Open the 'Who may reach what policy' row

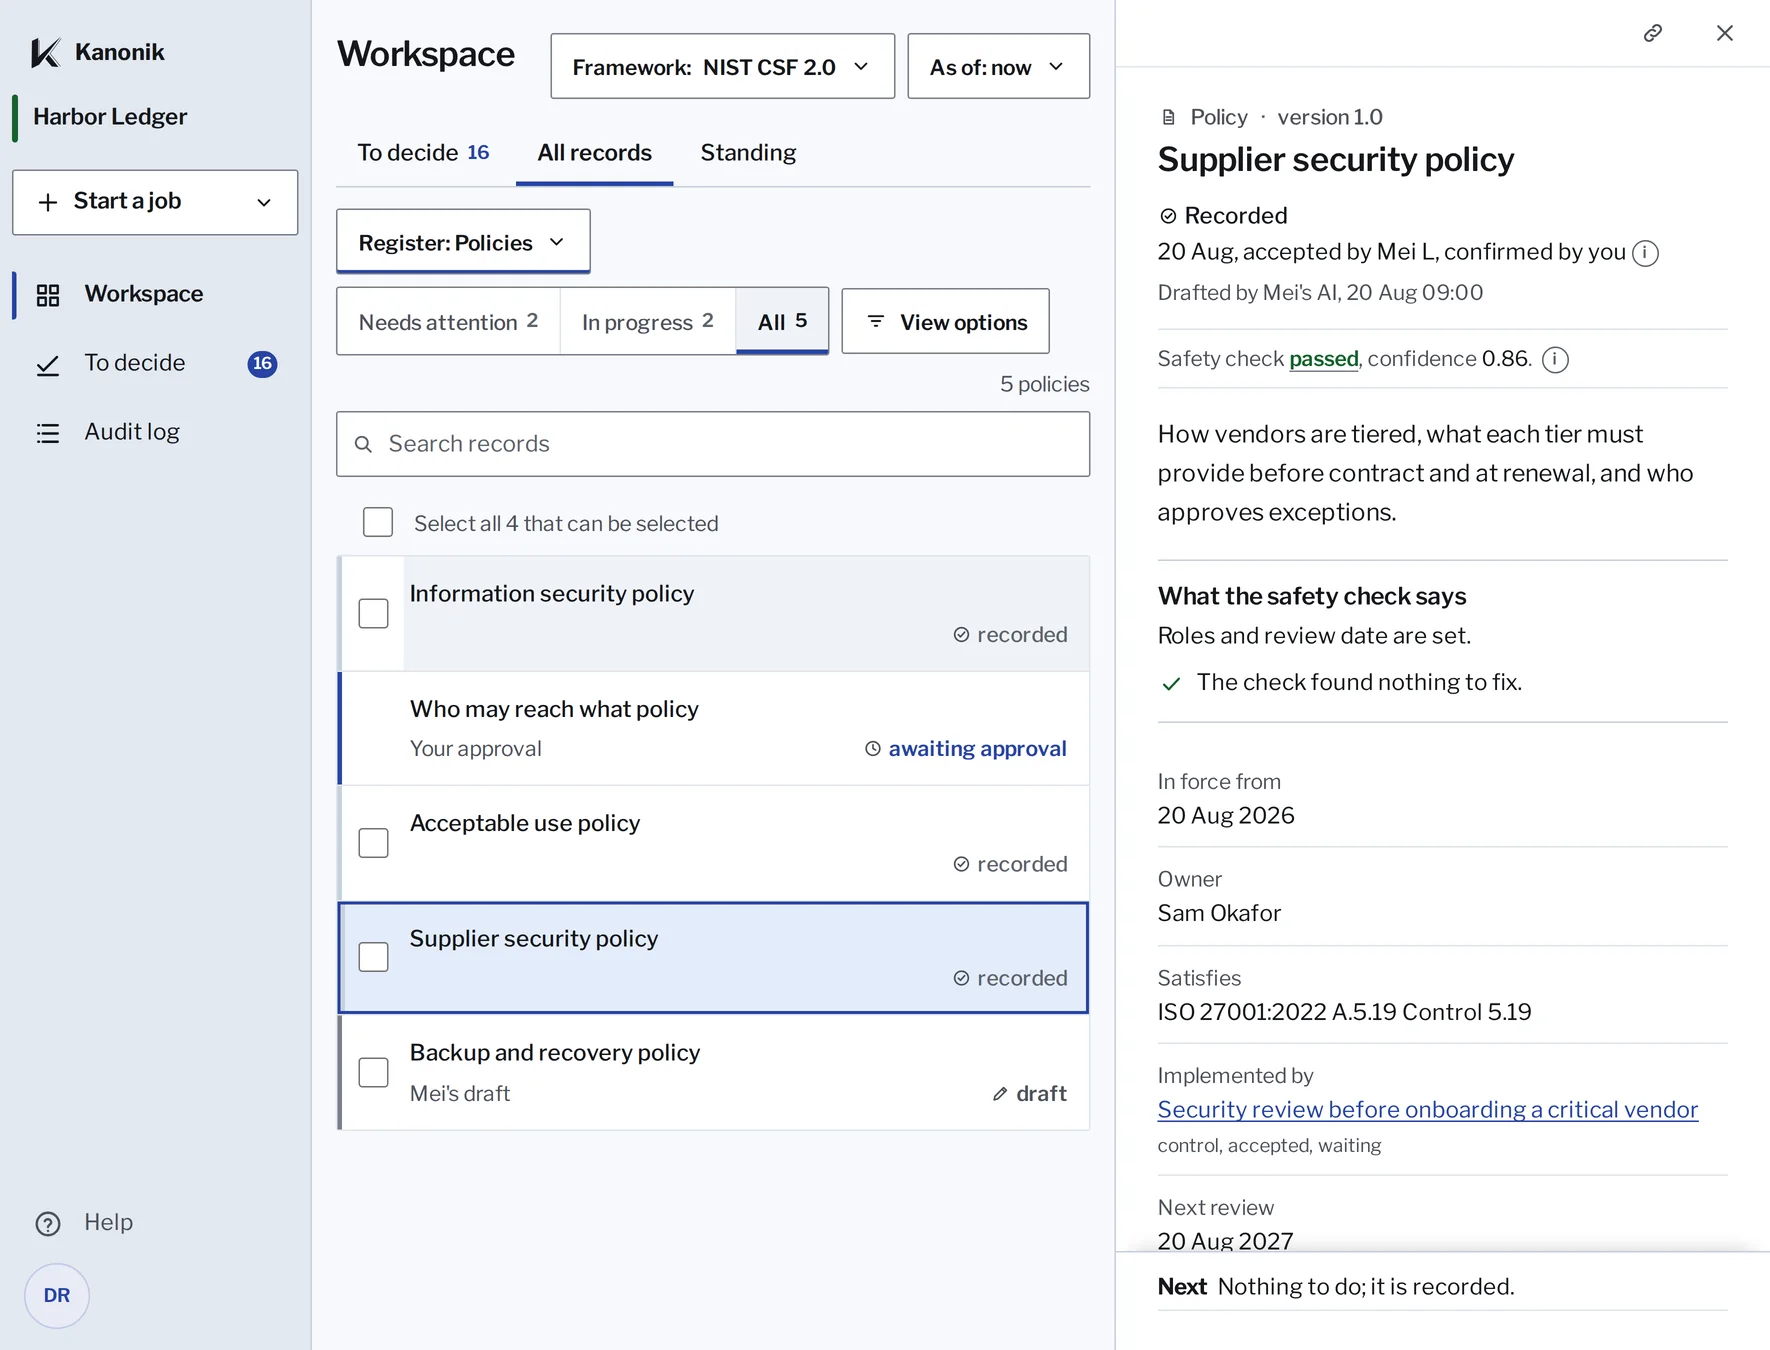[713, 728]
